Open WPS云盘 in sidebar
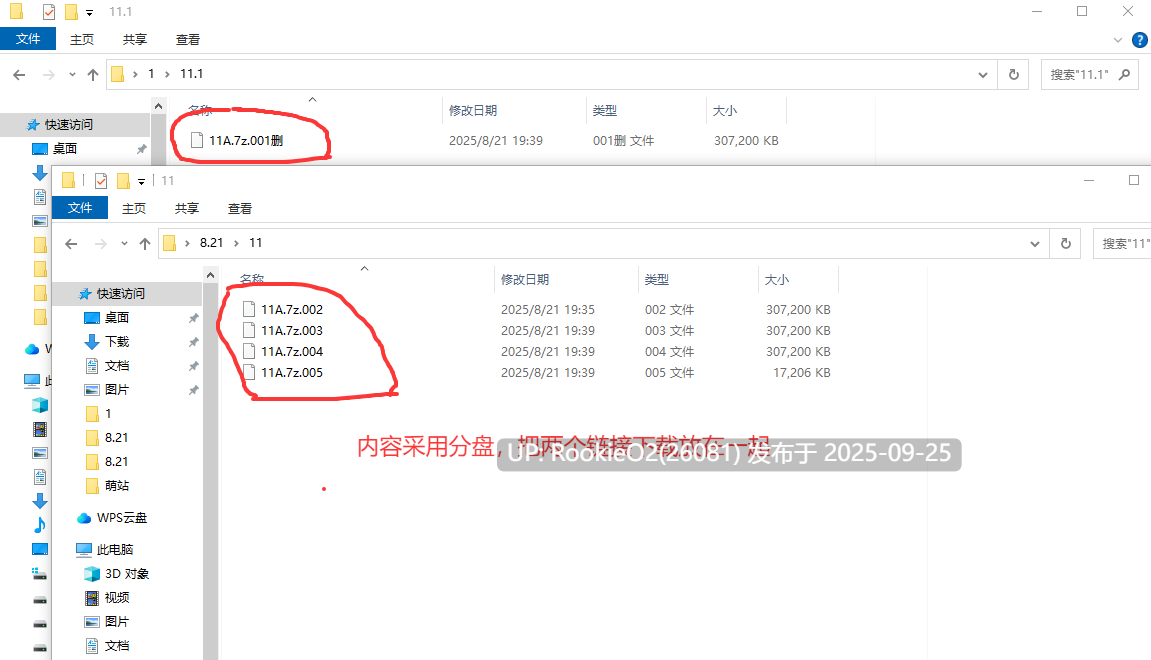This screenshot has height=660, width=1151. pos(122,518)
